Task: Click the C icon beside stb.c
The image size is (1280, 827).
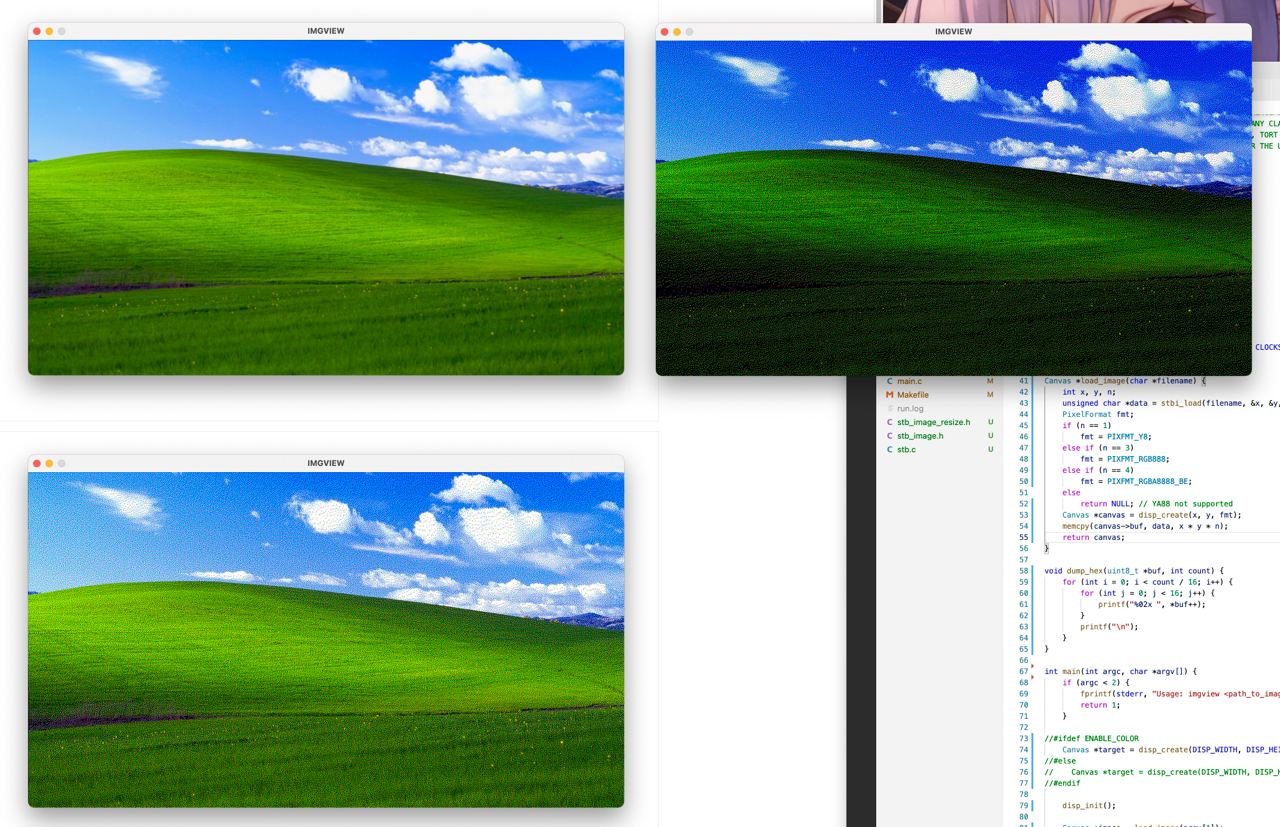Action: [x=889, y=450]
